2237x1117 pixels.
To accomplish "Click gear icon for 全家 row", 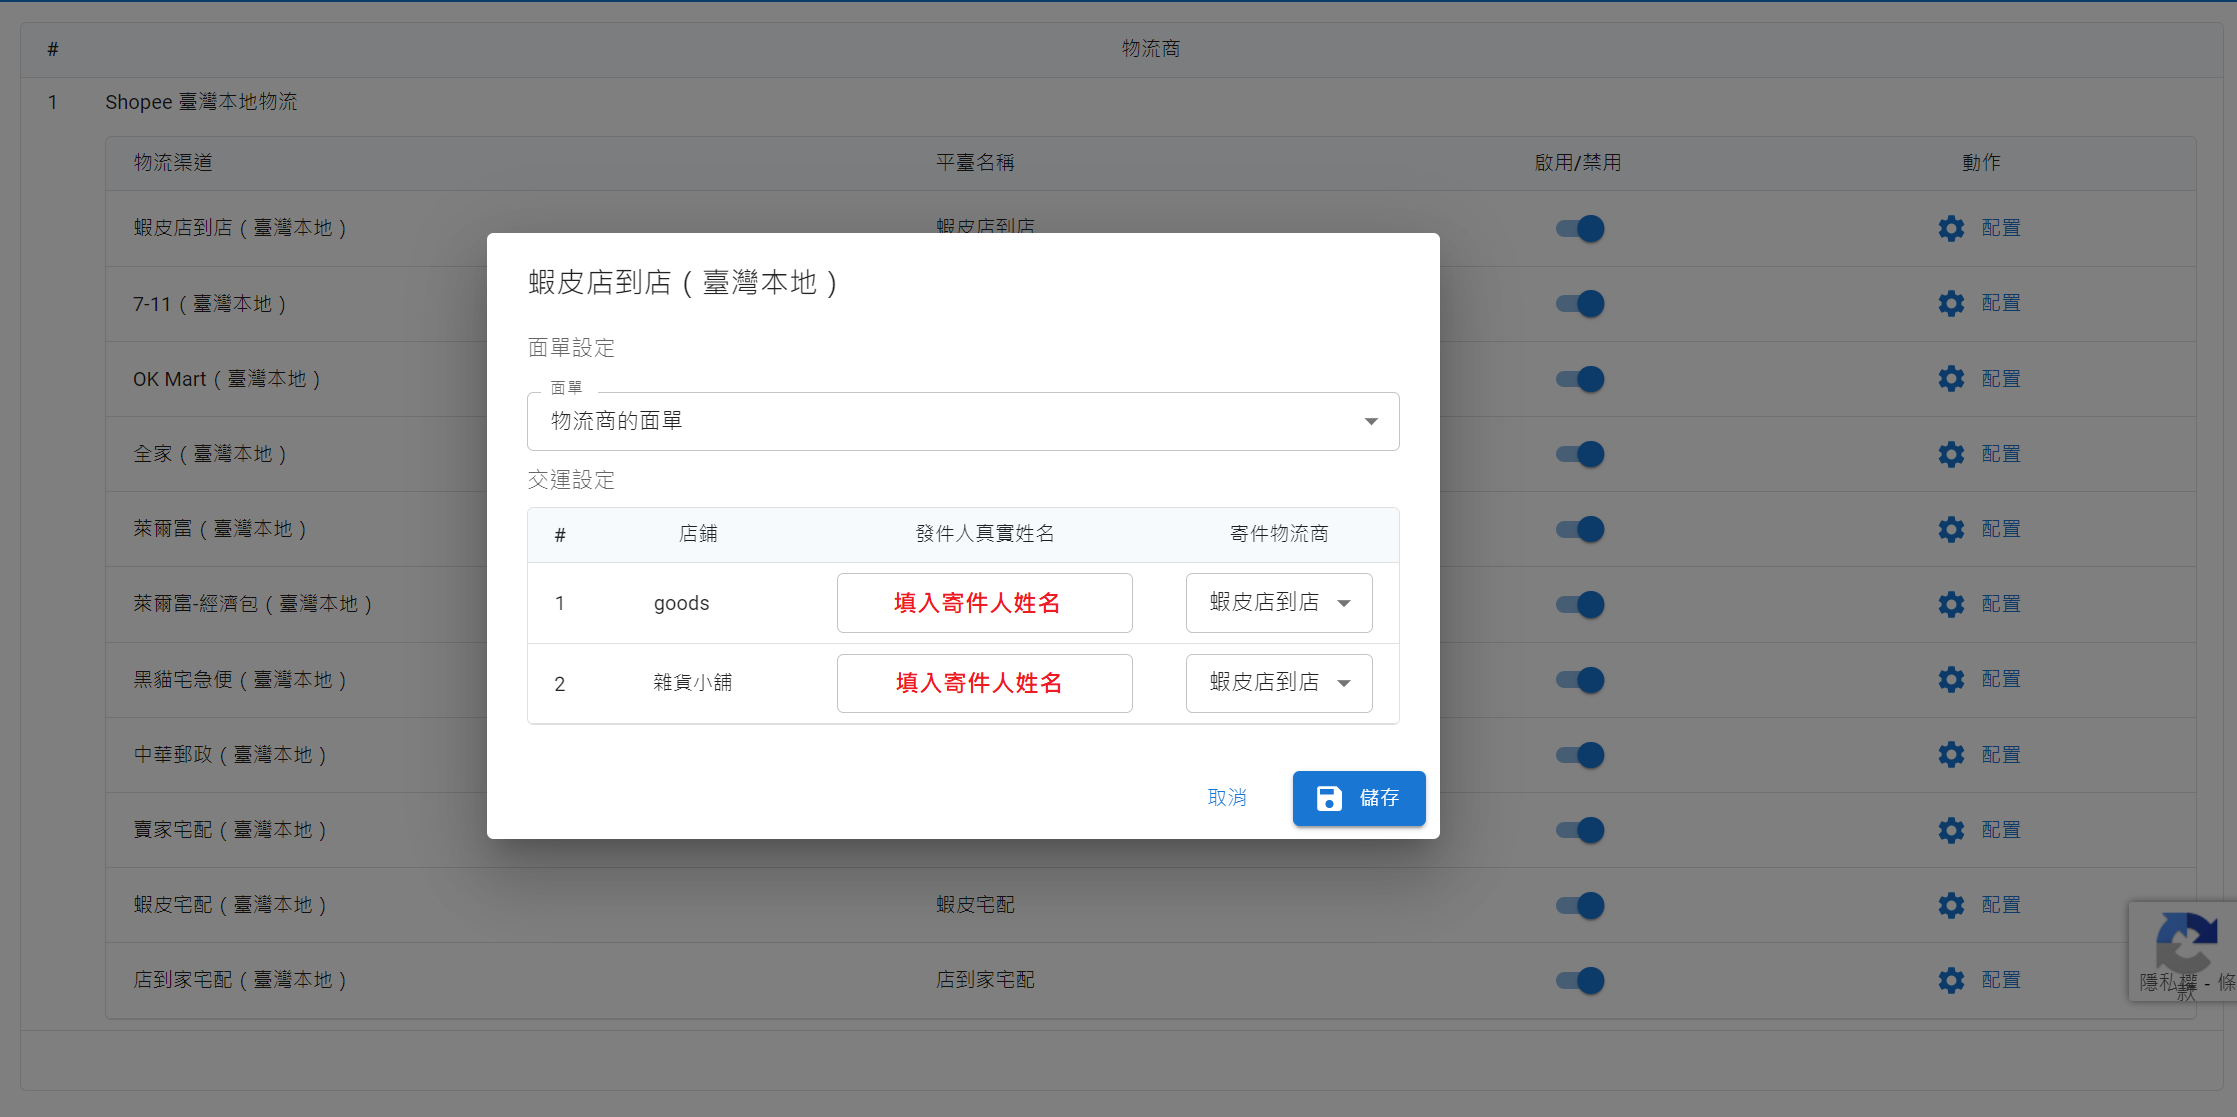I will (1951, 454).
